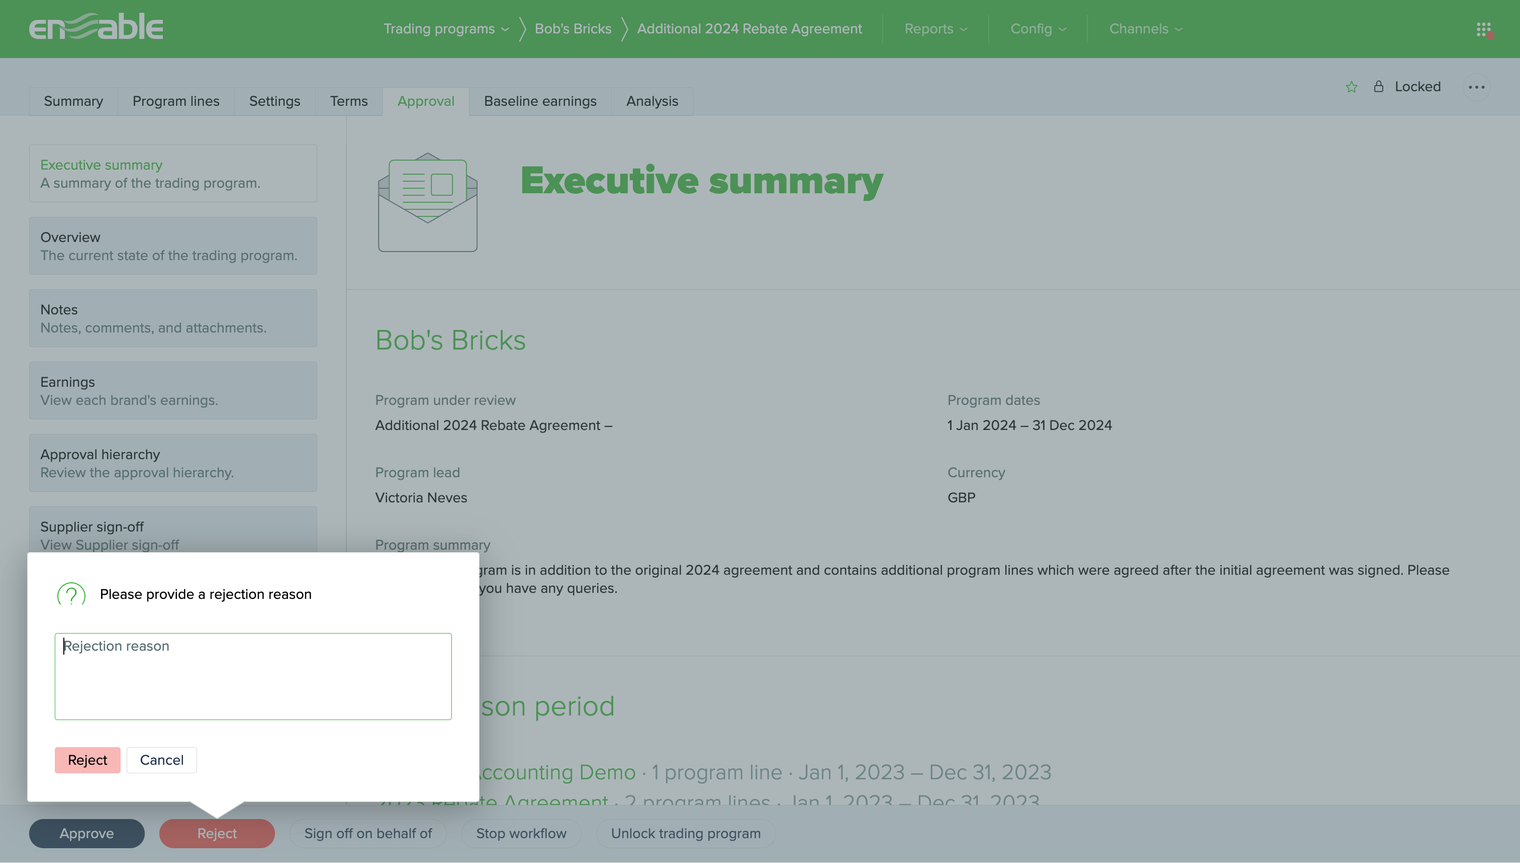Click the currency value GBP

[x=961, y=498]
